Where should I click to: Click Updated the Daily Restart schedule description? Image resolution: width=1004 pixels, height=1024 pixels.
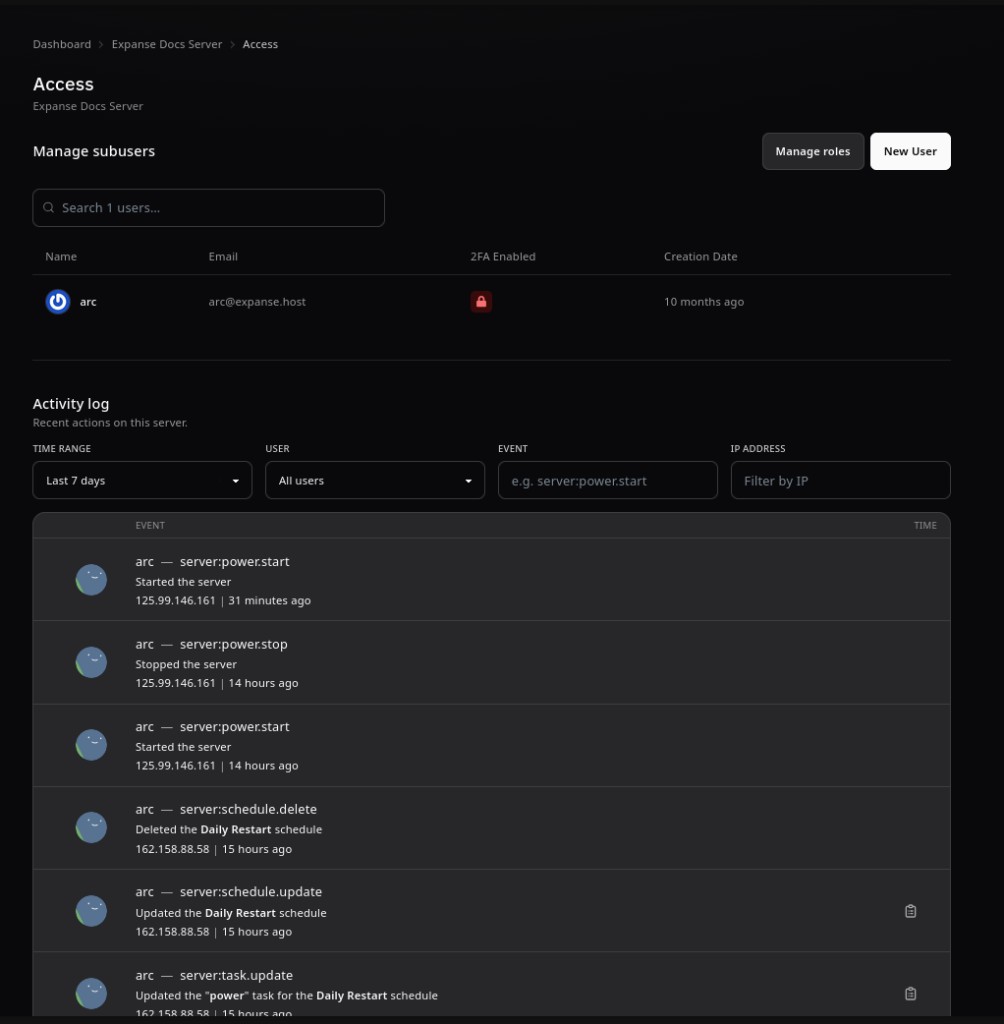point(231,913)
